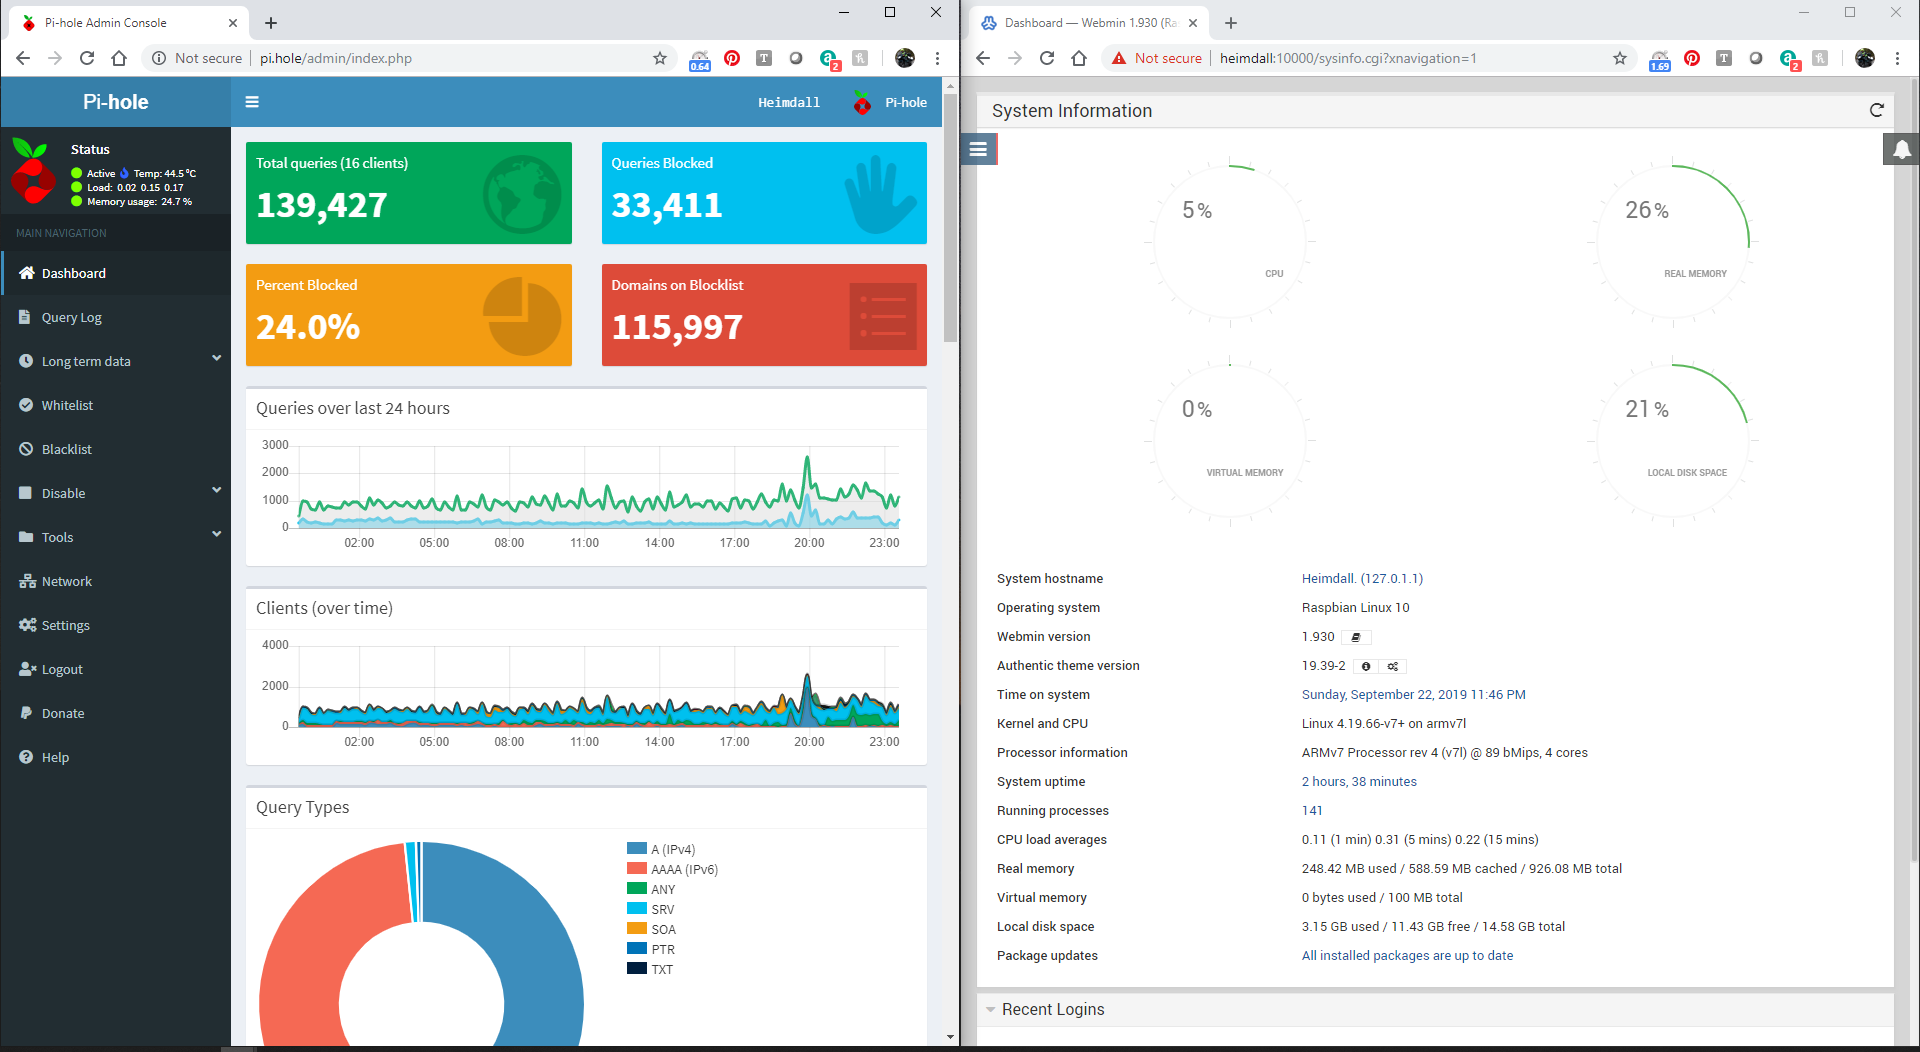Viewport: 1920px width, 1052px height.
Task: Reload the Pi-hole browser page
Action: [87, 58]
